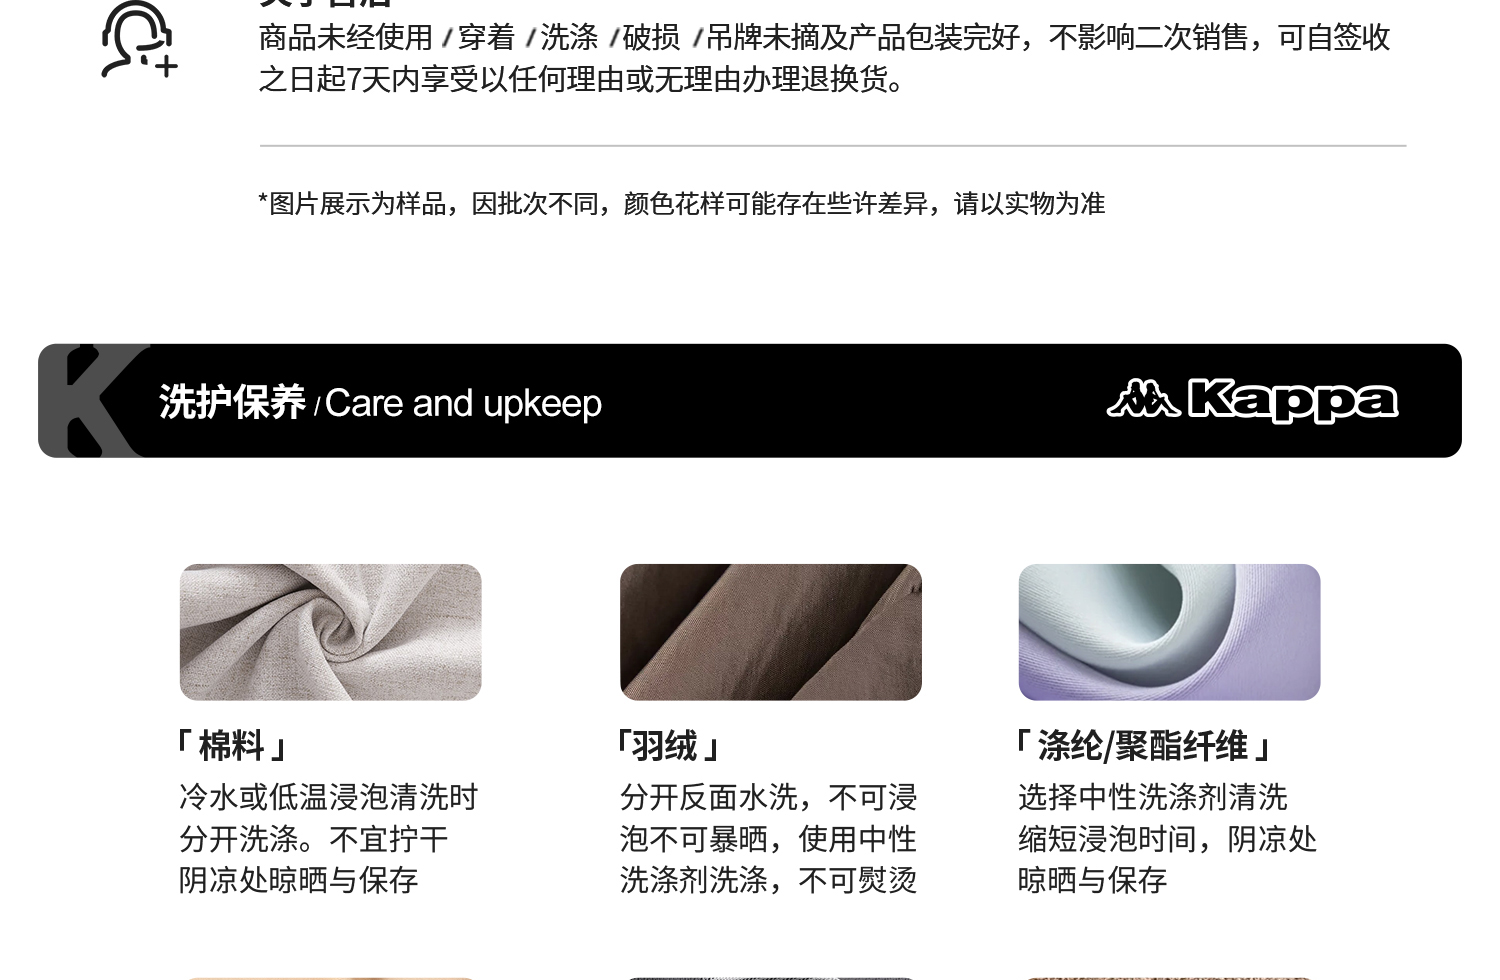Viewport: 1500px width, 980px height.
Task: Click the 7-day return policy text
Action: pos(824,58)
